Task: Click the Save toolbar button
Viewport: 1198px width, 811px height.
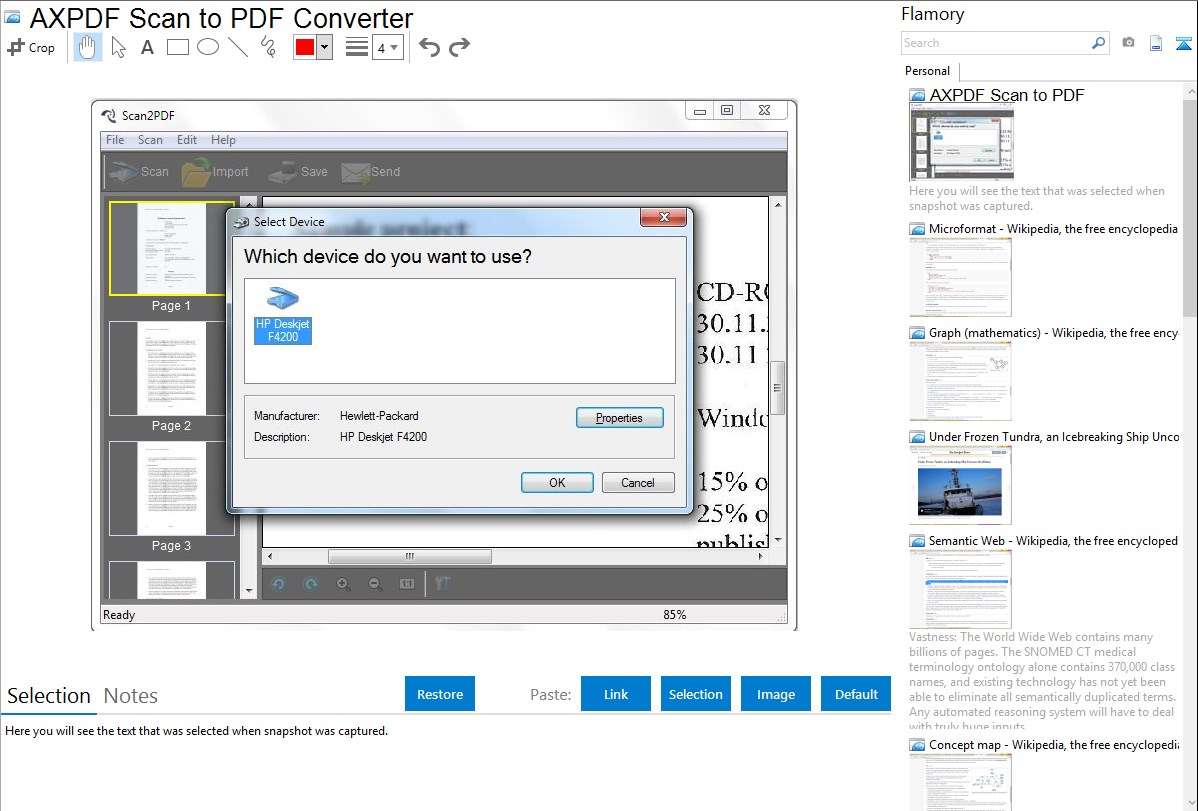Action: click(298, 172)
